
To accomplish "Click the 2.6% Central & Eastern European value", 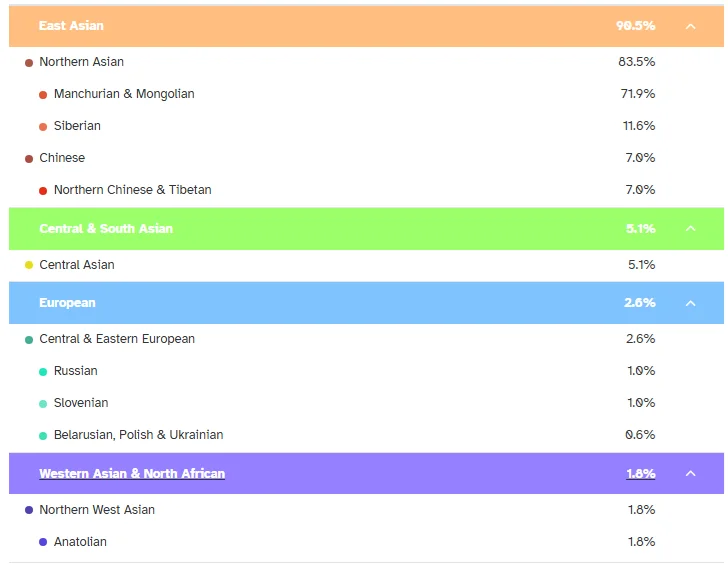I will pos(641,339).
